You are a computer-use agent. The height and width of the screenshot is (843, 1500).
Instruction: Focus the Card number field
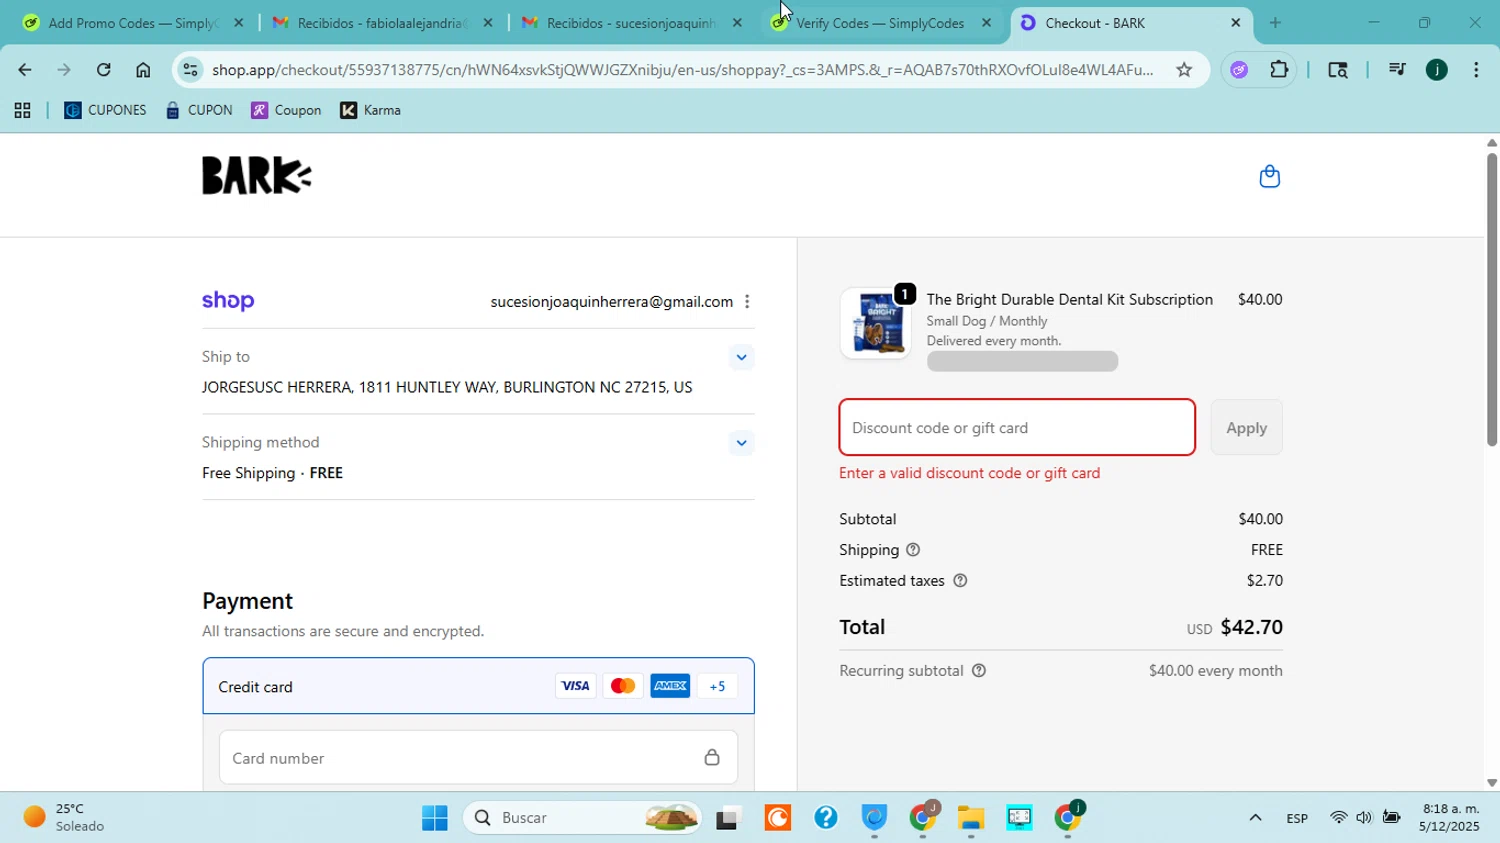tap(478, 757)
